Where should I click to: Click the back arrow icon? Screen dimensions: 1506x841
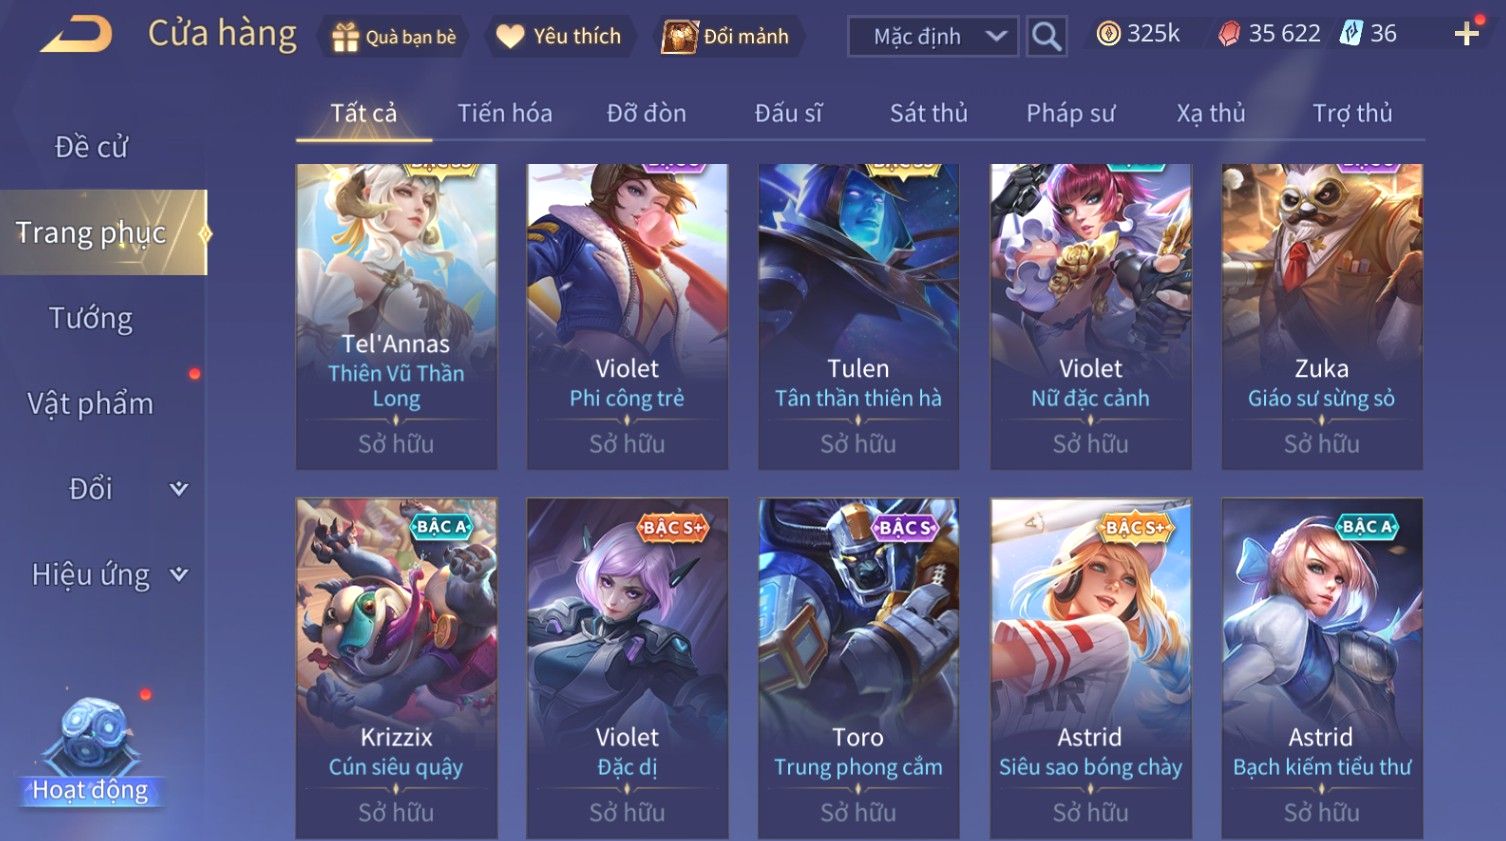76,34
